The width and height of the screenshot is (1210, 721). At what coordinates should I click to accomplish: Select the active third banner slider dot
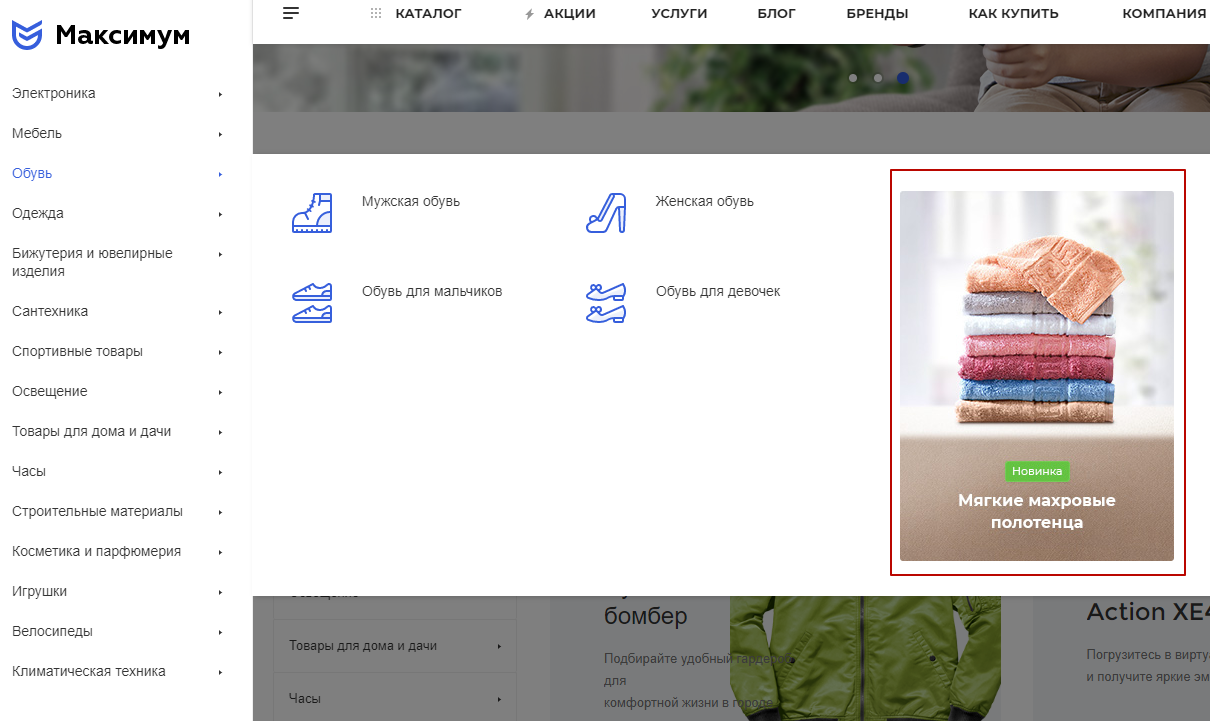[903, 77]
